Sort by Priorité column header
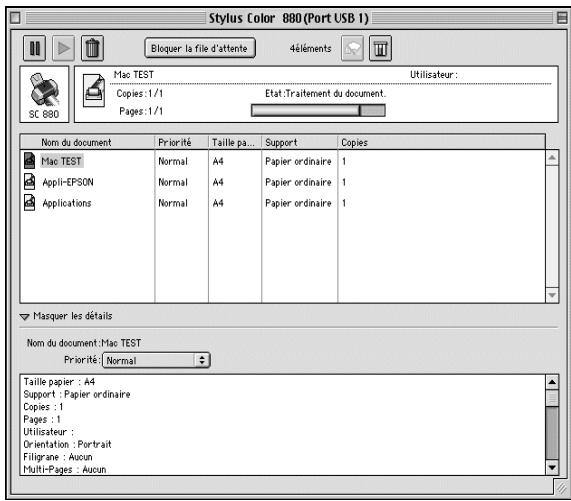Screen dimensions: 571x501 tap(181, 142)
